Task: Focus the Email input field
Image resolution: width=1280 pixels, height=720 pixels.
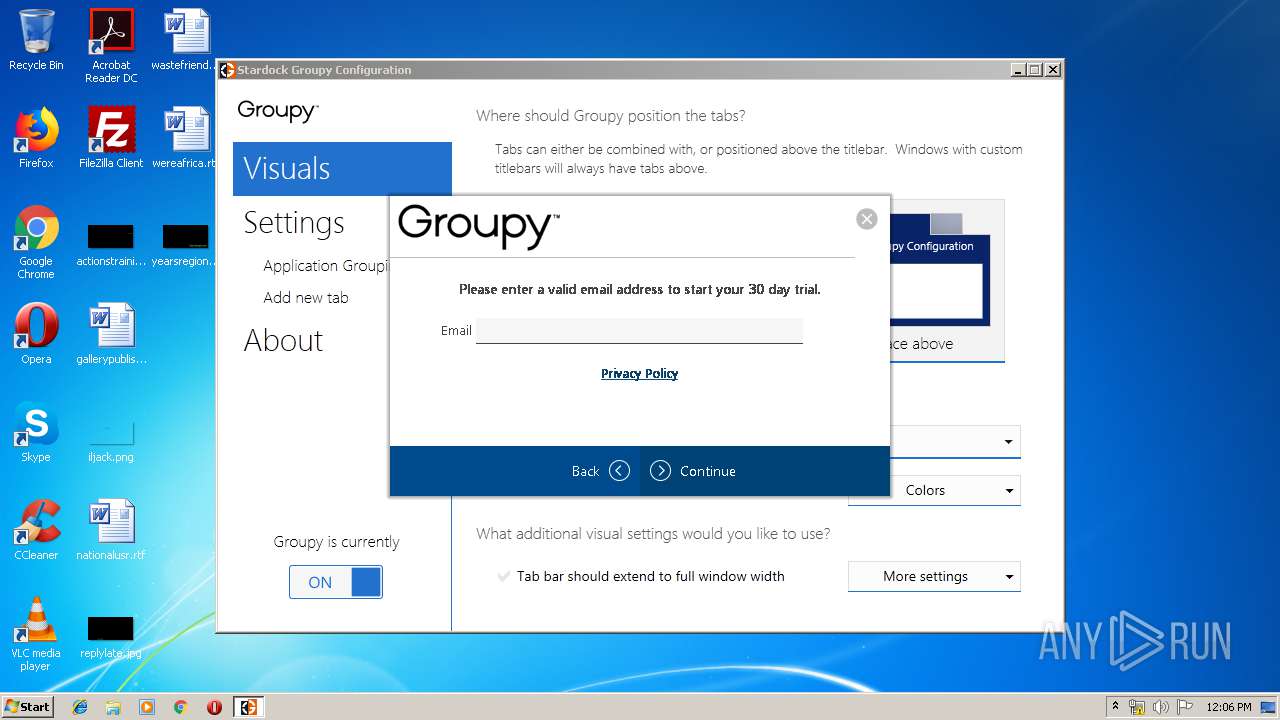Action: tap(639, 330)
